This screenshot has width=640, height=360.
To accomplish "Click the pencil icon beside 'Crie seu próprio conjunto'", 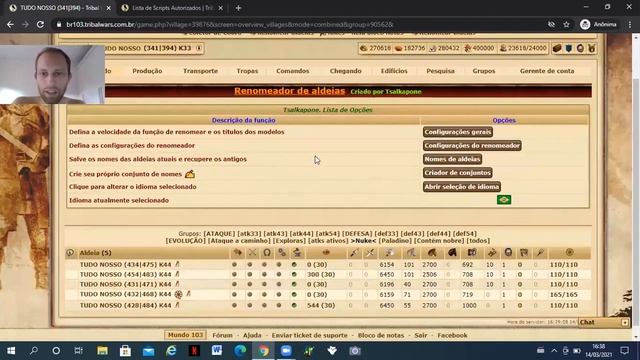I will (190, 174).
